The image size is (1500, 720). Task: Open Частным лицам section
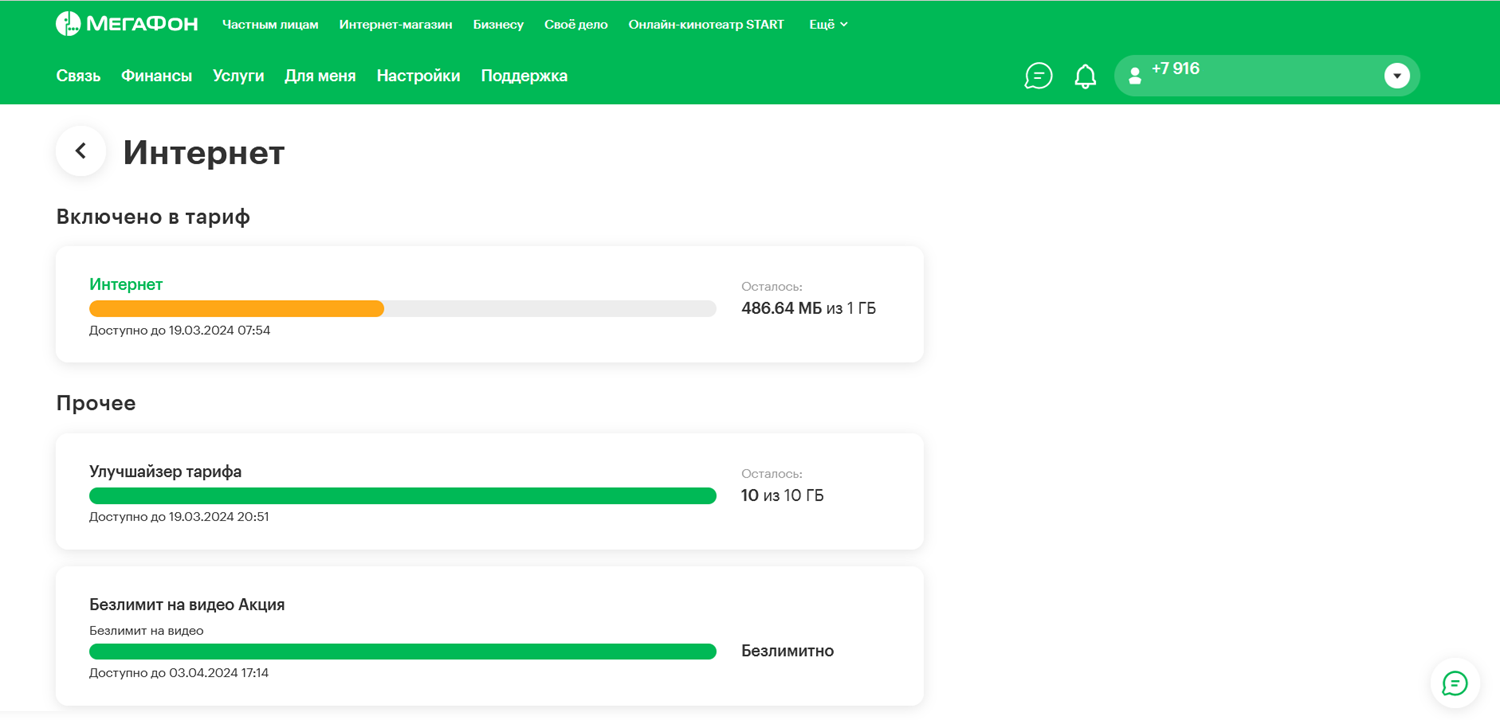(270, 24)
